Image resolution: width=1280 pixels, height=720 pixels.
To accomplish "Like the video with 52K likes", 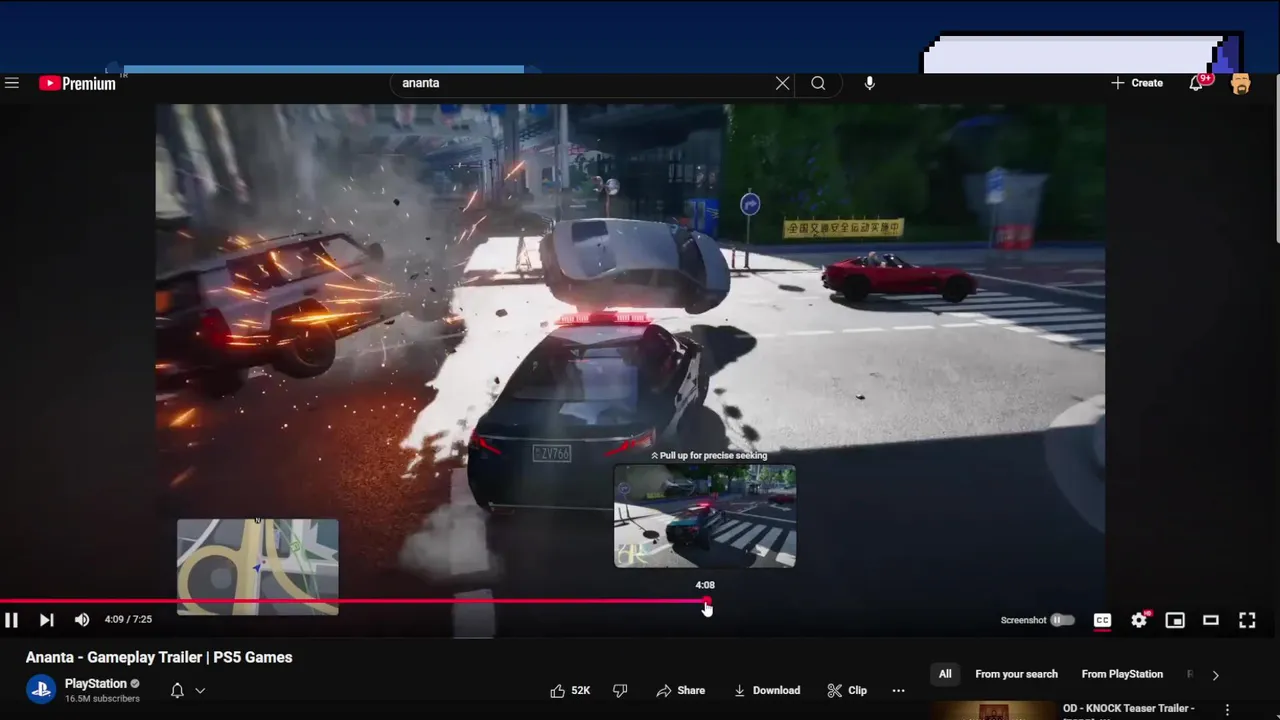I will 570,690.
